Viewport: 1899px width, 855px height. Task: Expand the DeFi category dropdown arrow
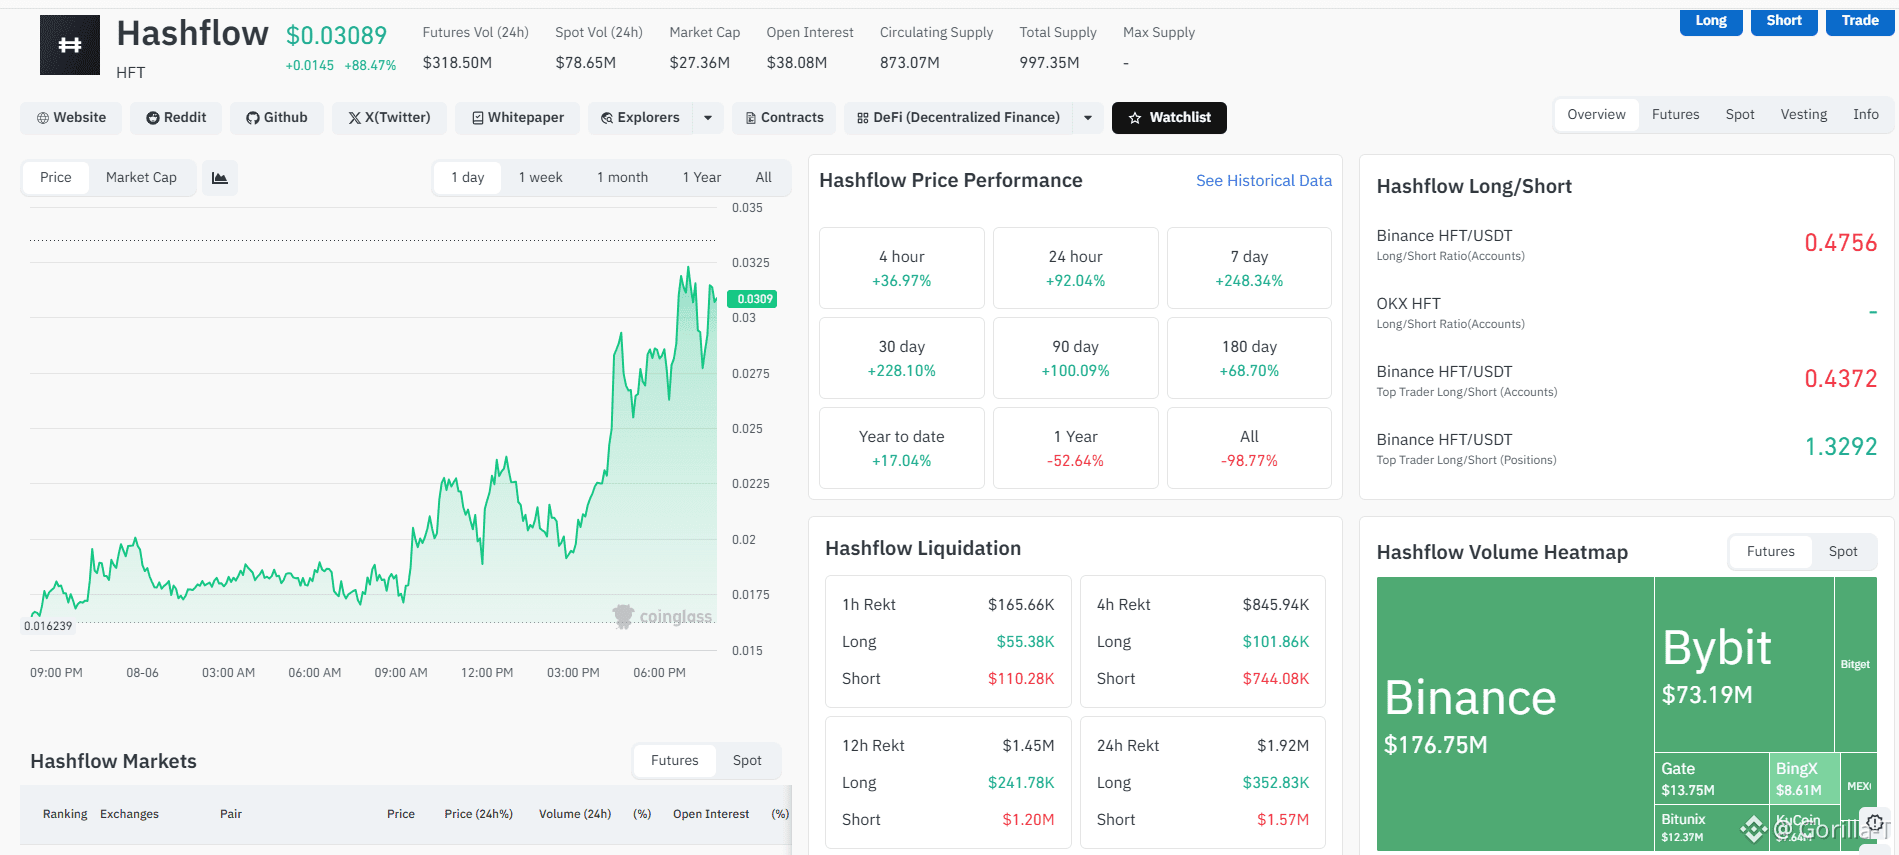pyautogui.click(x=1088, y=118)
